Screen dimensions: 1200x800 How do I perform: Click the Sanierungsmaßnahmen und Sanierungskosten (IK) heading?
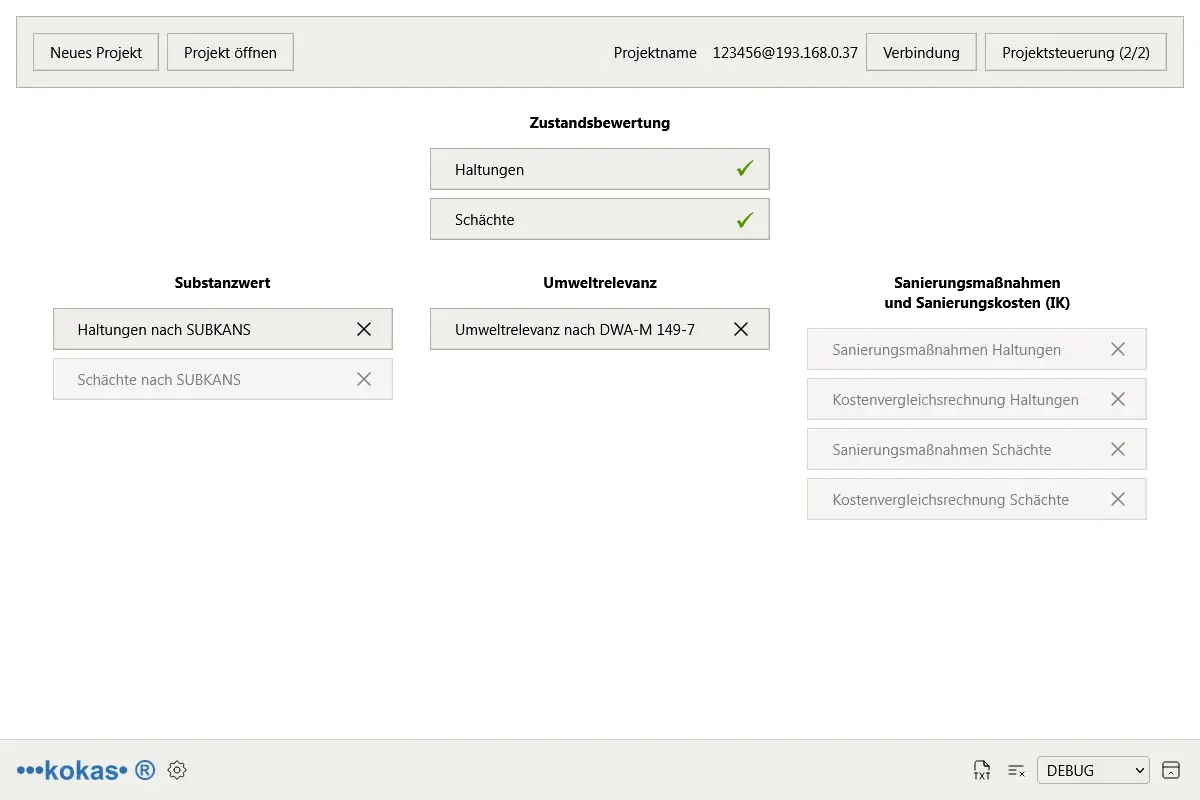(977, 293)
